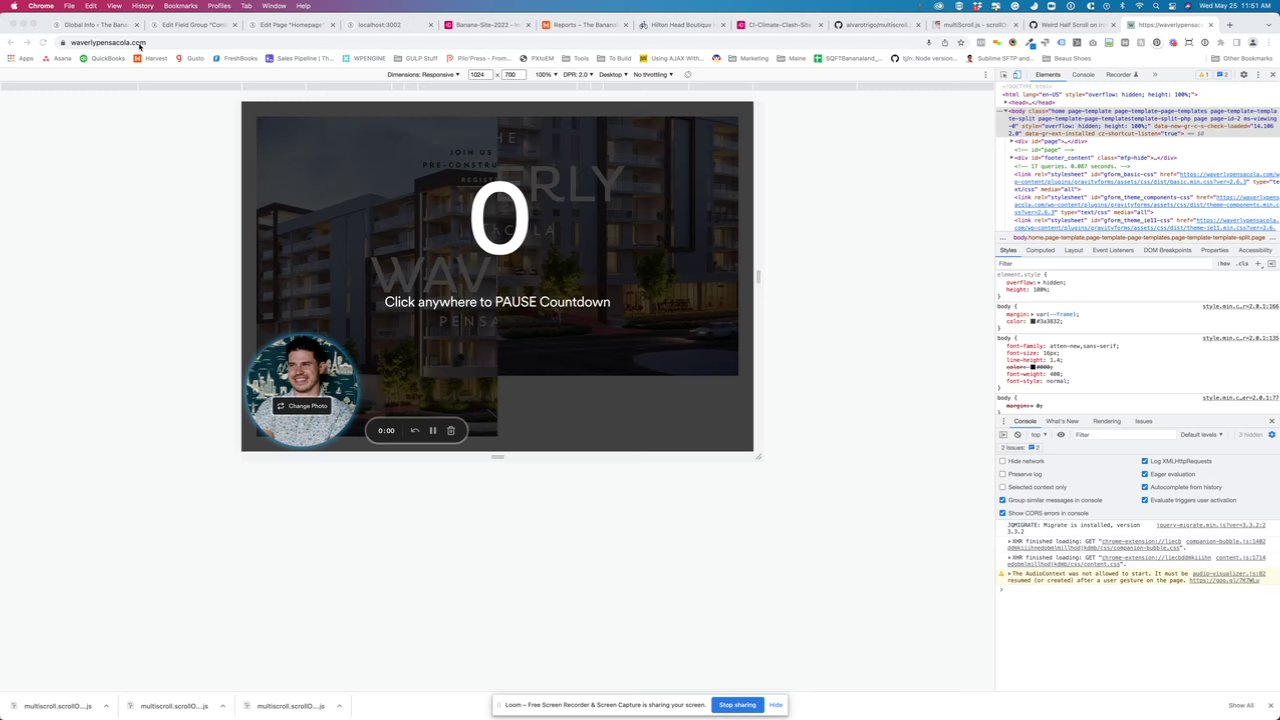Uncheck Group similar messages in console
This screenshot has height=720, width=1280.
tap(1003, 500)
